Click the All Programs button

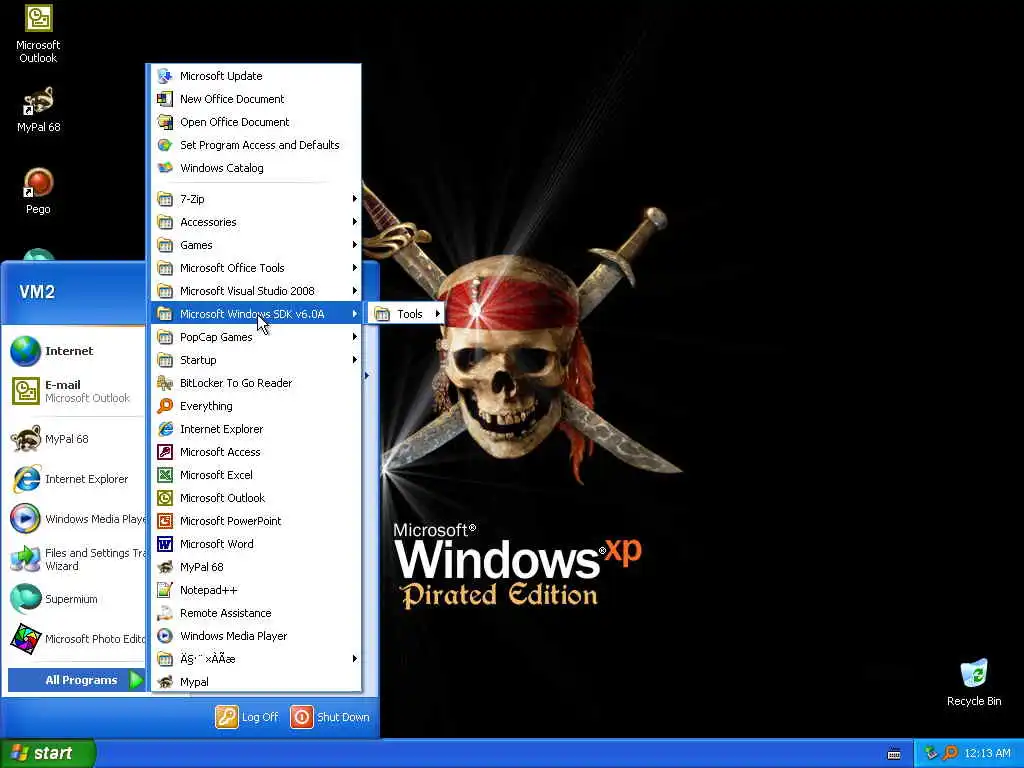click(76, 680)
